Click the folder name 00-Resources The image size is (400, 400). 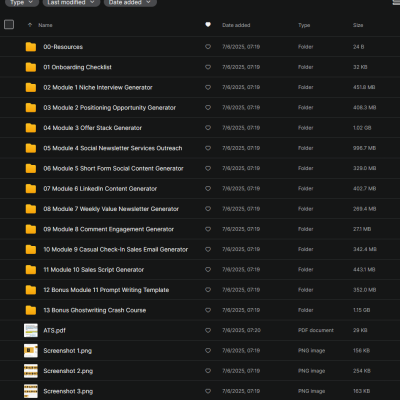[63, 47]
